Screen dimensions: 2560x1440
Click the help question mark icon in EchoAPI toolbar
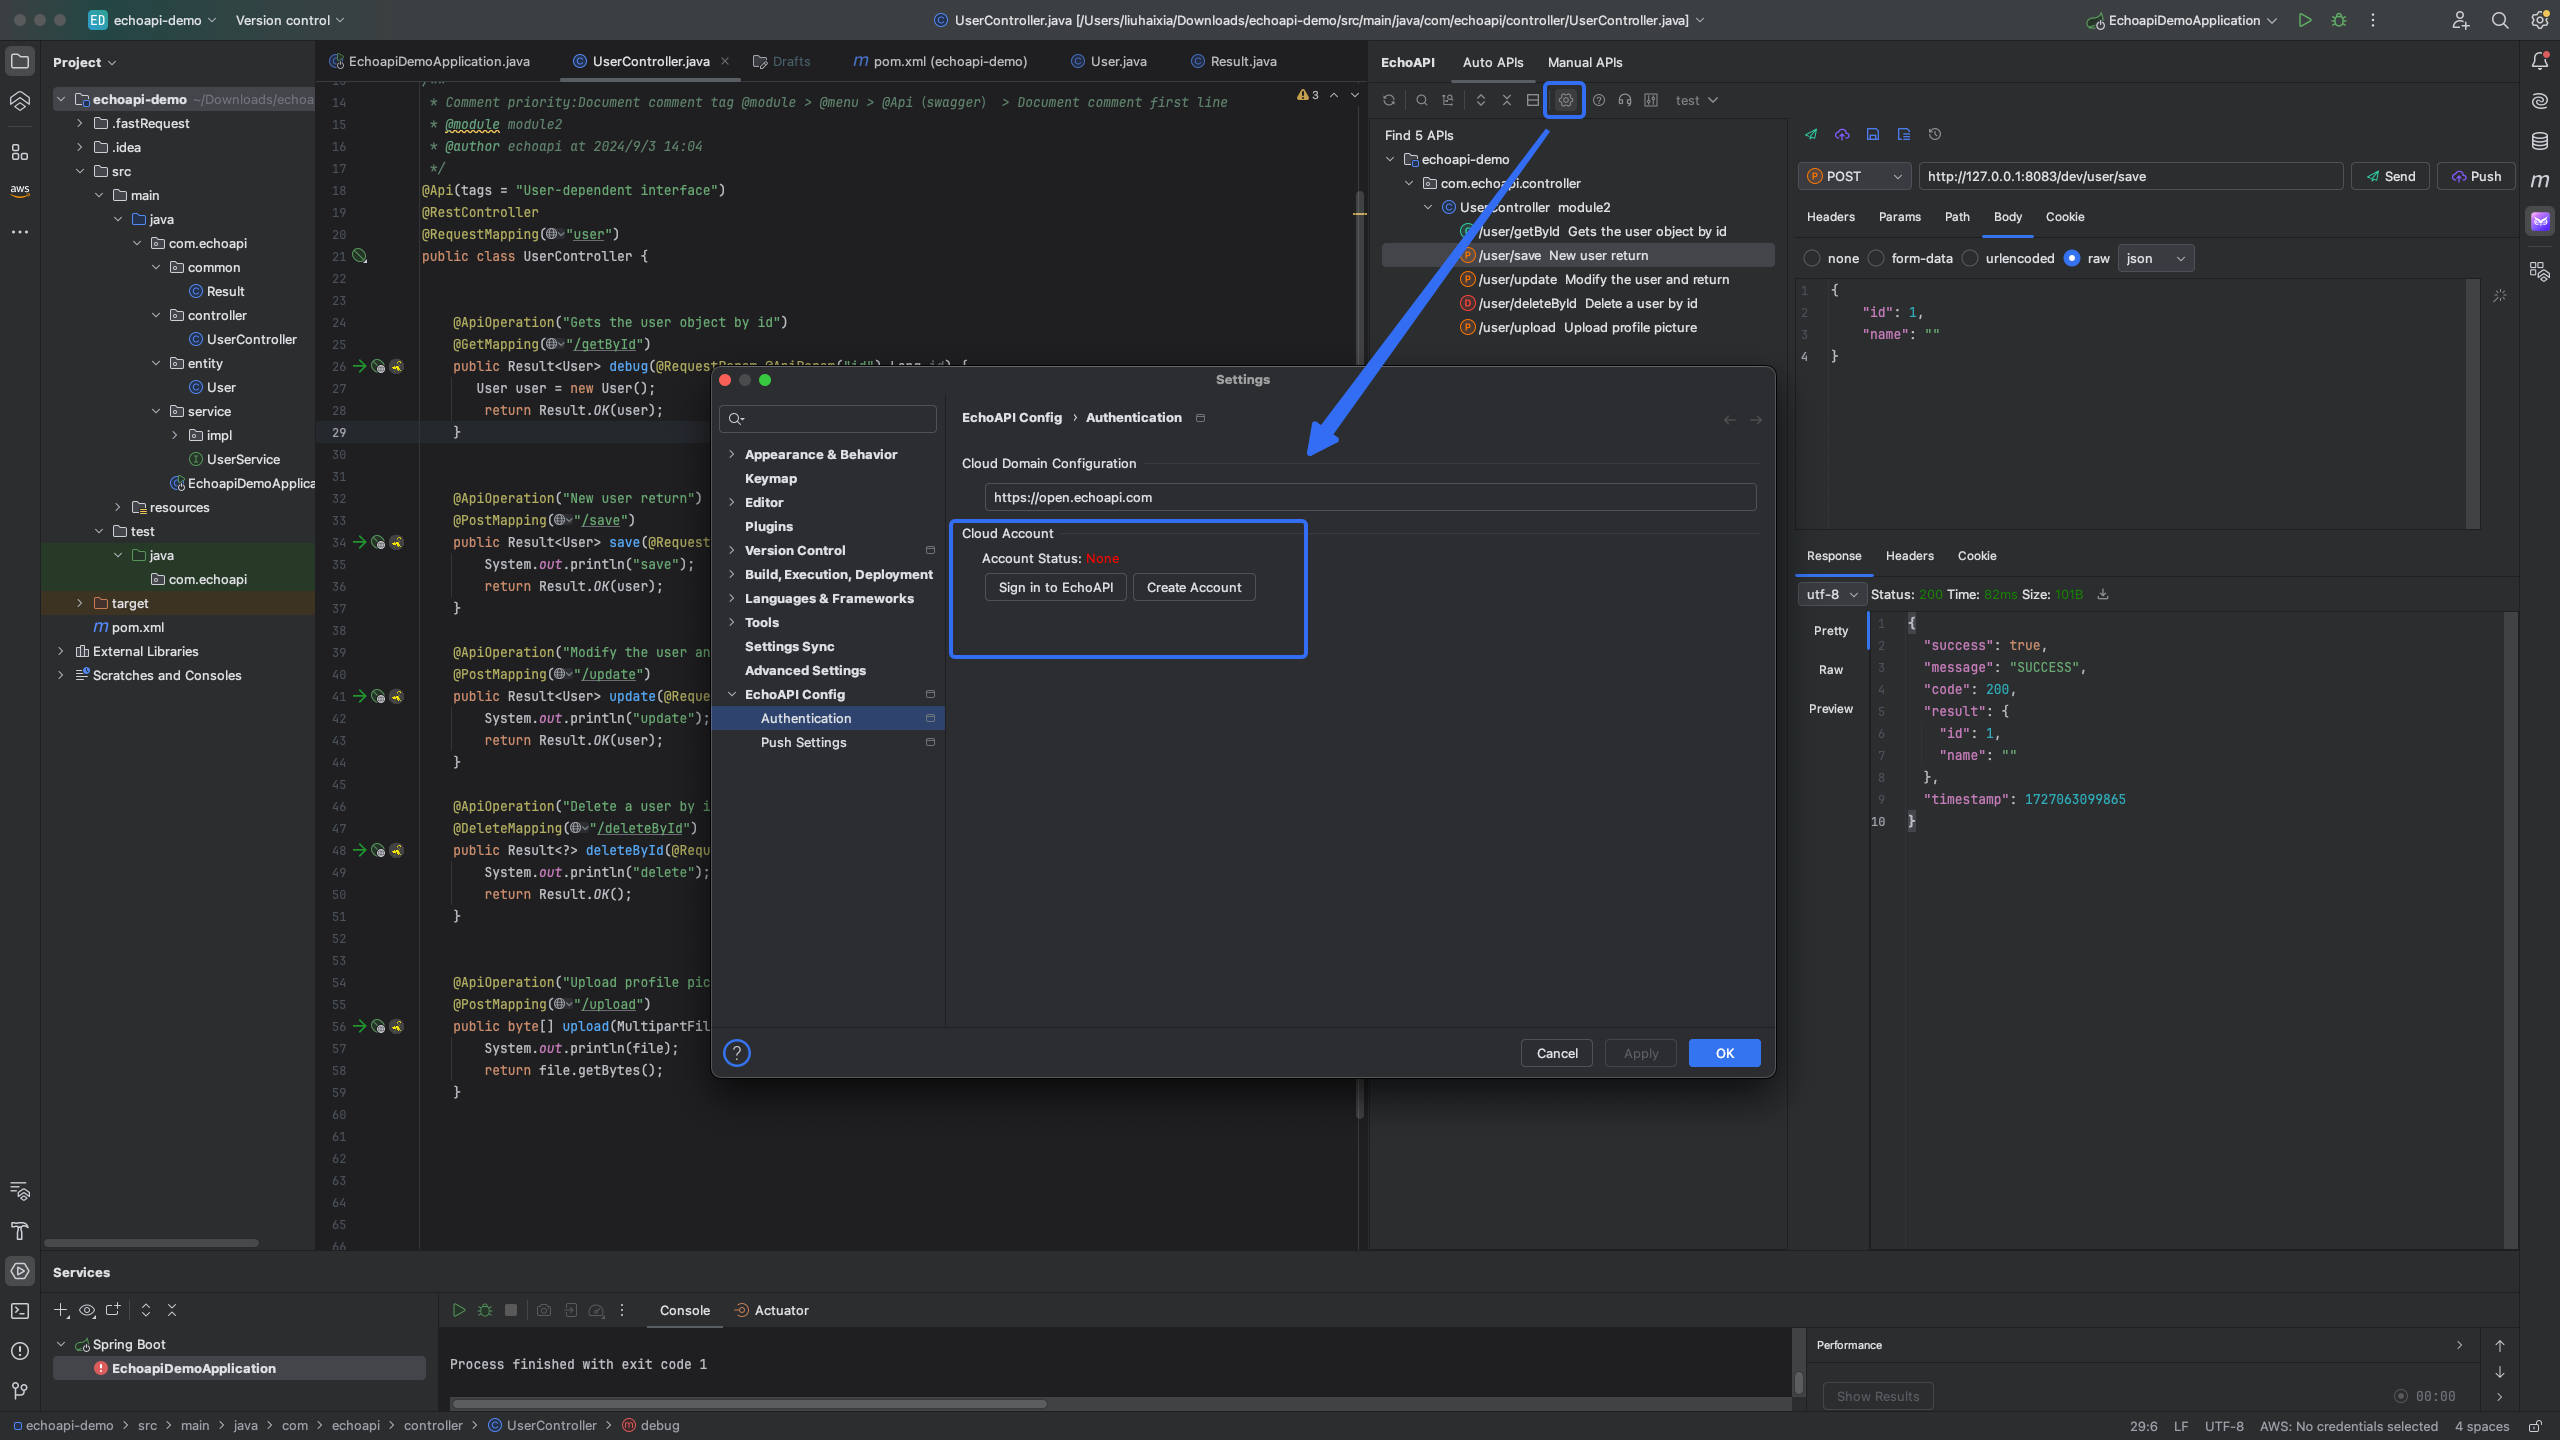tap(1599, 100)
